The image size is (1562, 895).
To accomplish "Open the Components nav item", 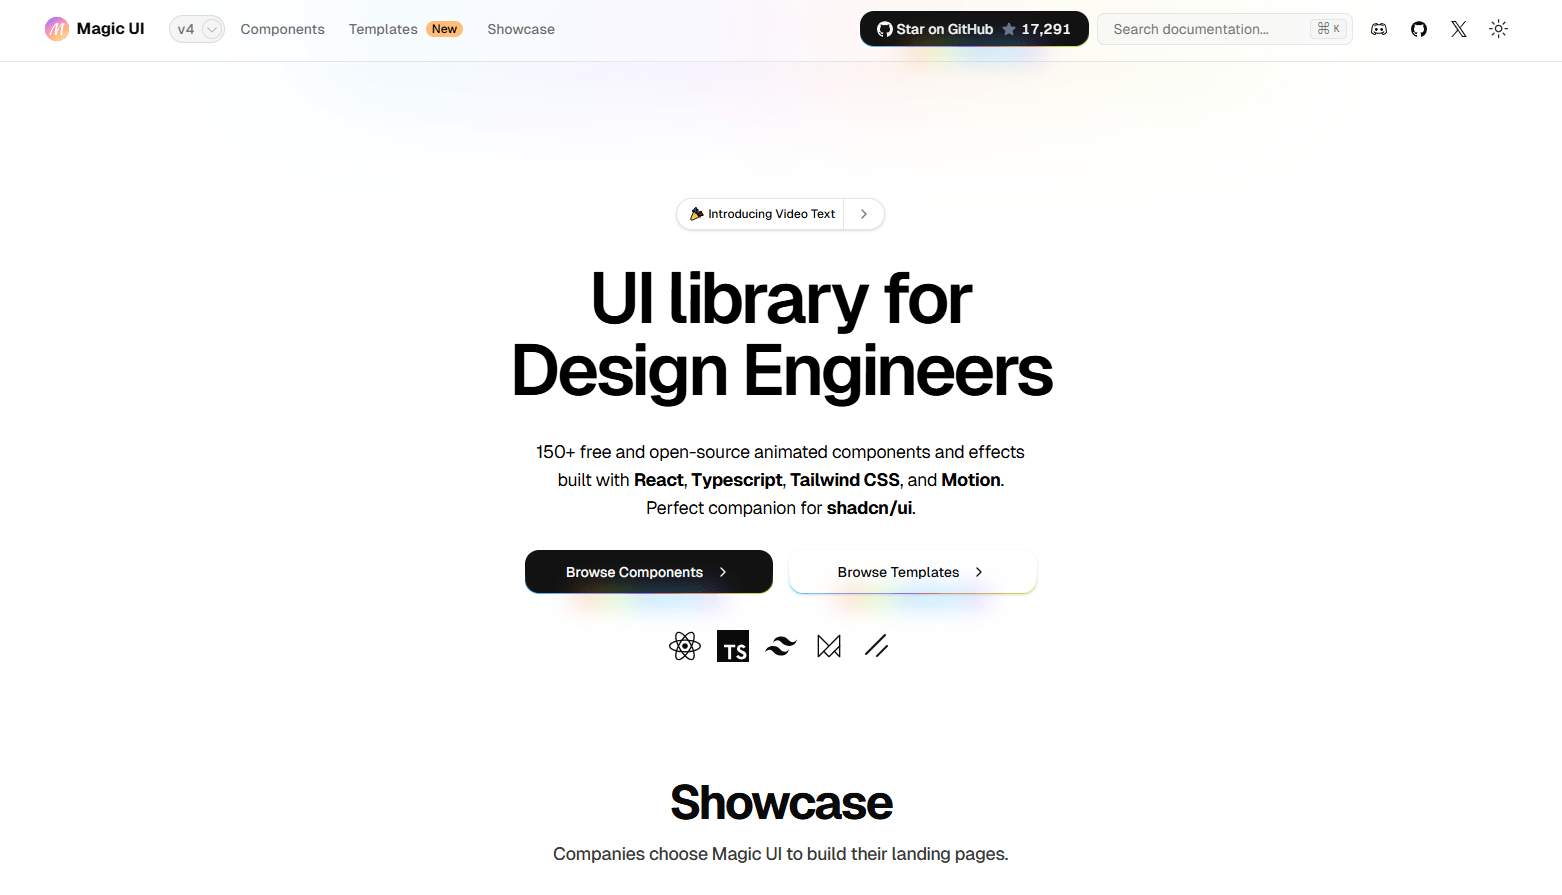I will [x=282, y=29].
